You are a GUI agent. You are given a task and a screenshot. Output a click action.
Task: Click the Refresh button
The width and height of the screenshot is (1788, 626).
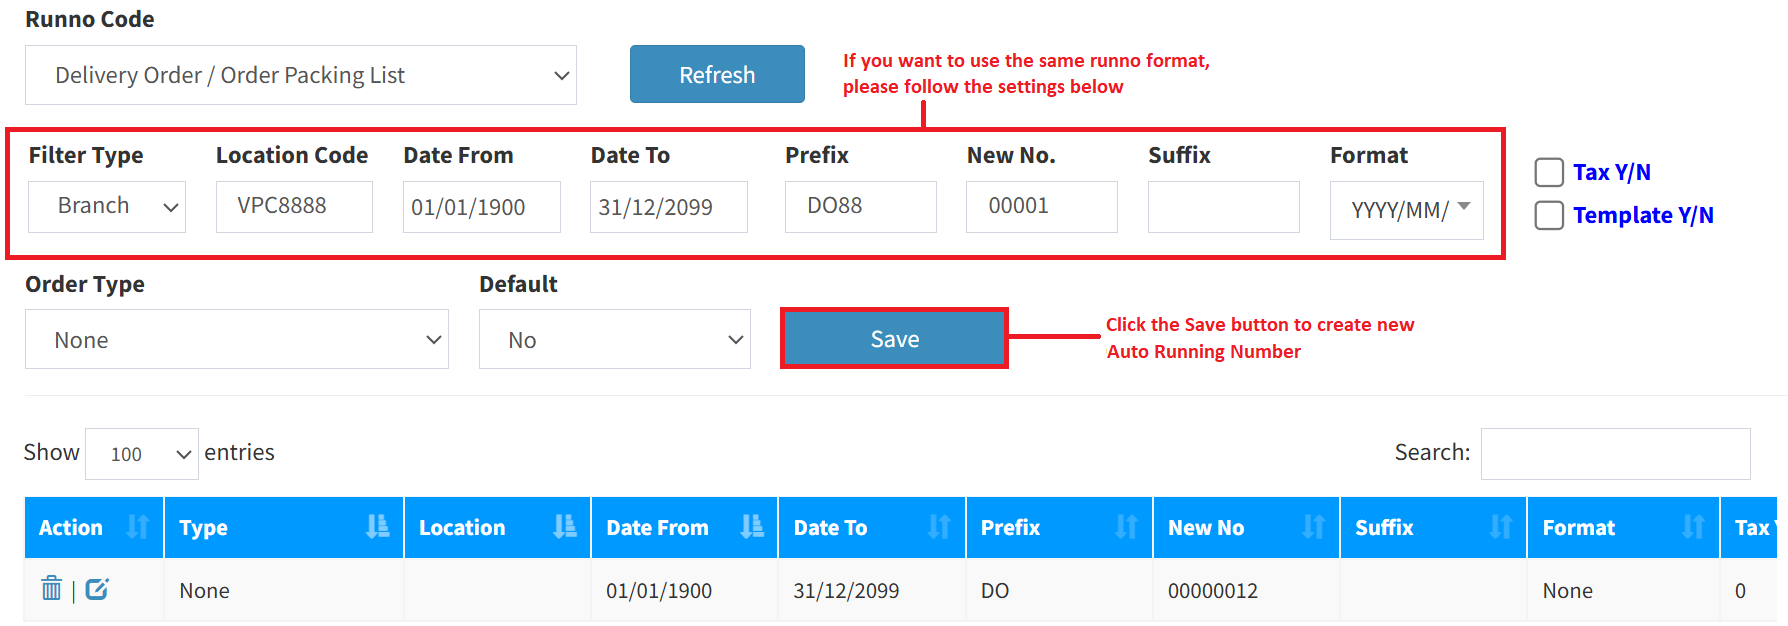click(x=717, y=74)
